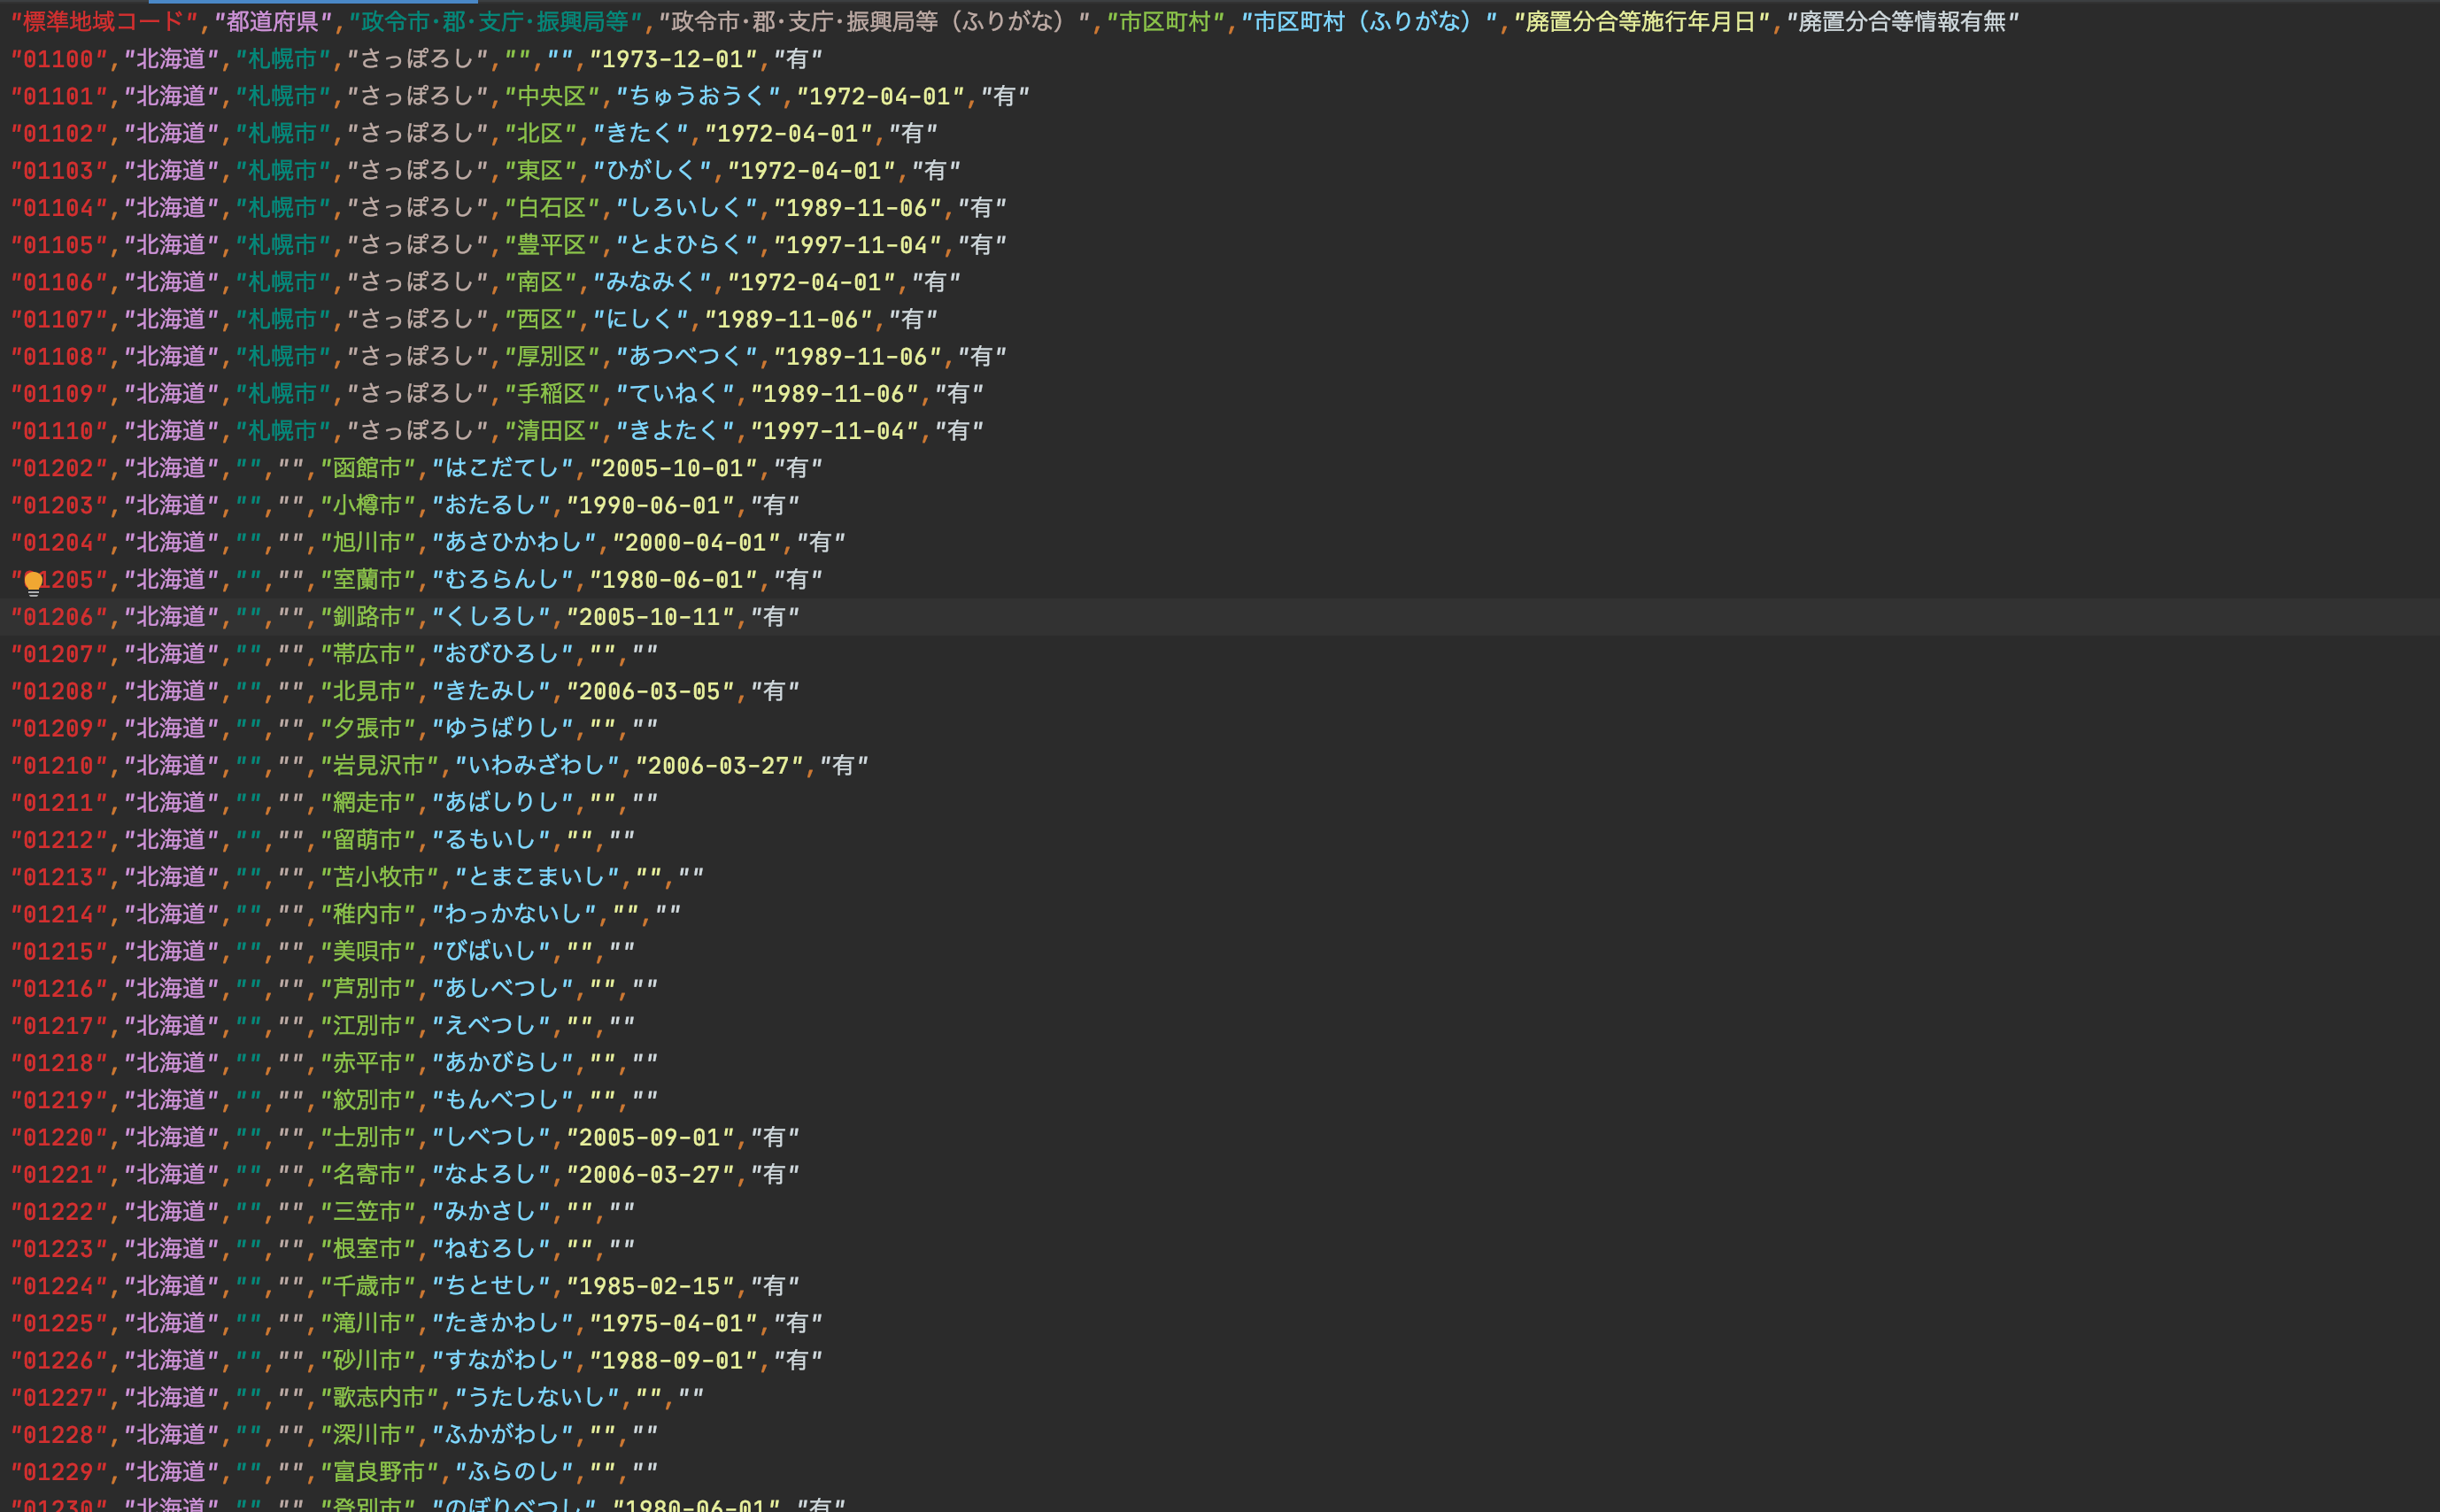Click the とまこまいし furigana text
The width and height of the screenshot is (2440, 1512).
click(x=537, y=877)
